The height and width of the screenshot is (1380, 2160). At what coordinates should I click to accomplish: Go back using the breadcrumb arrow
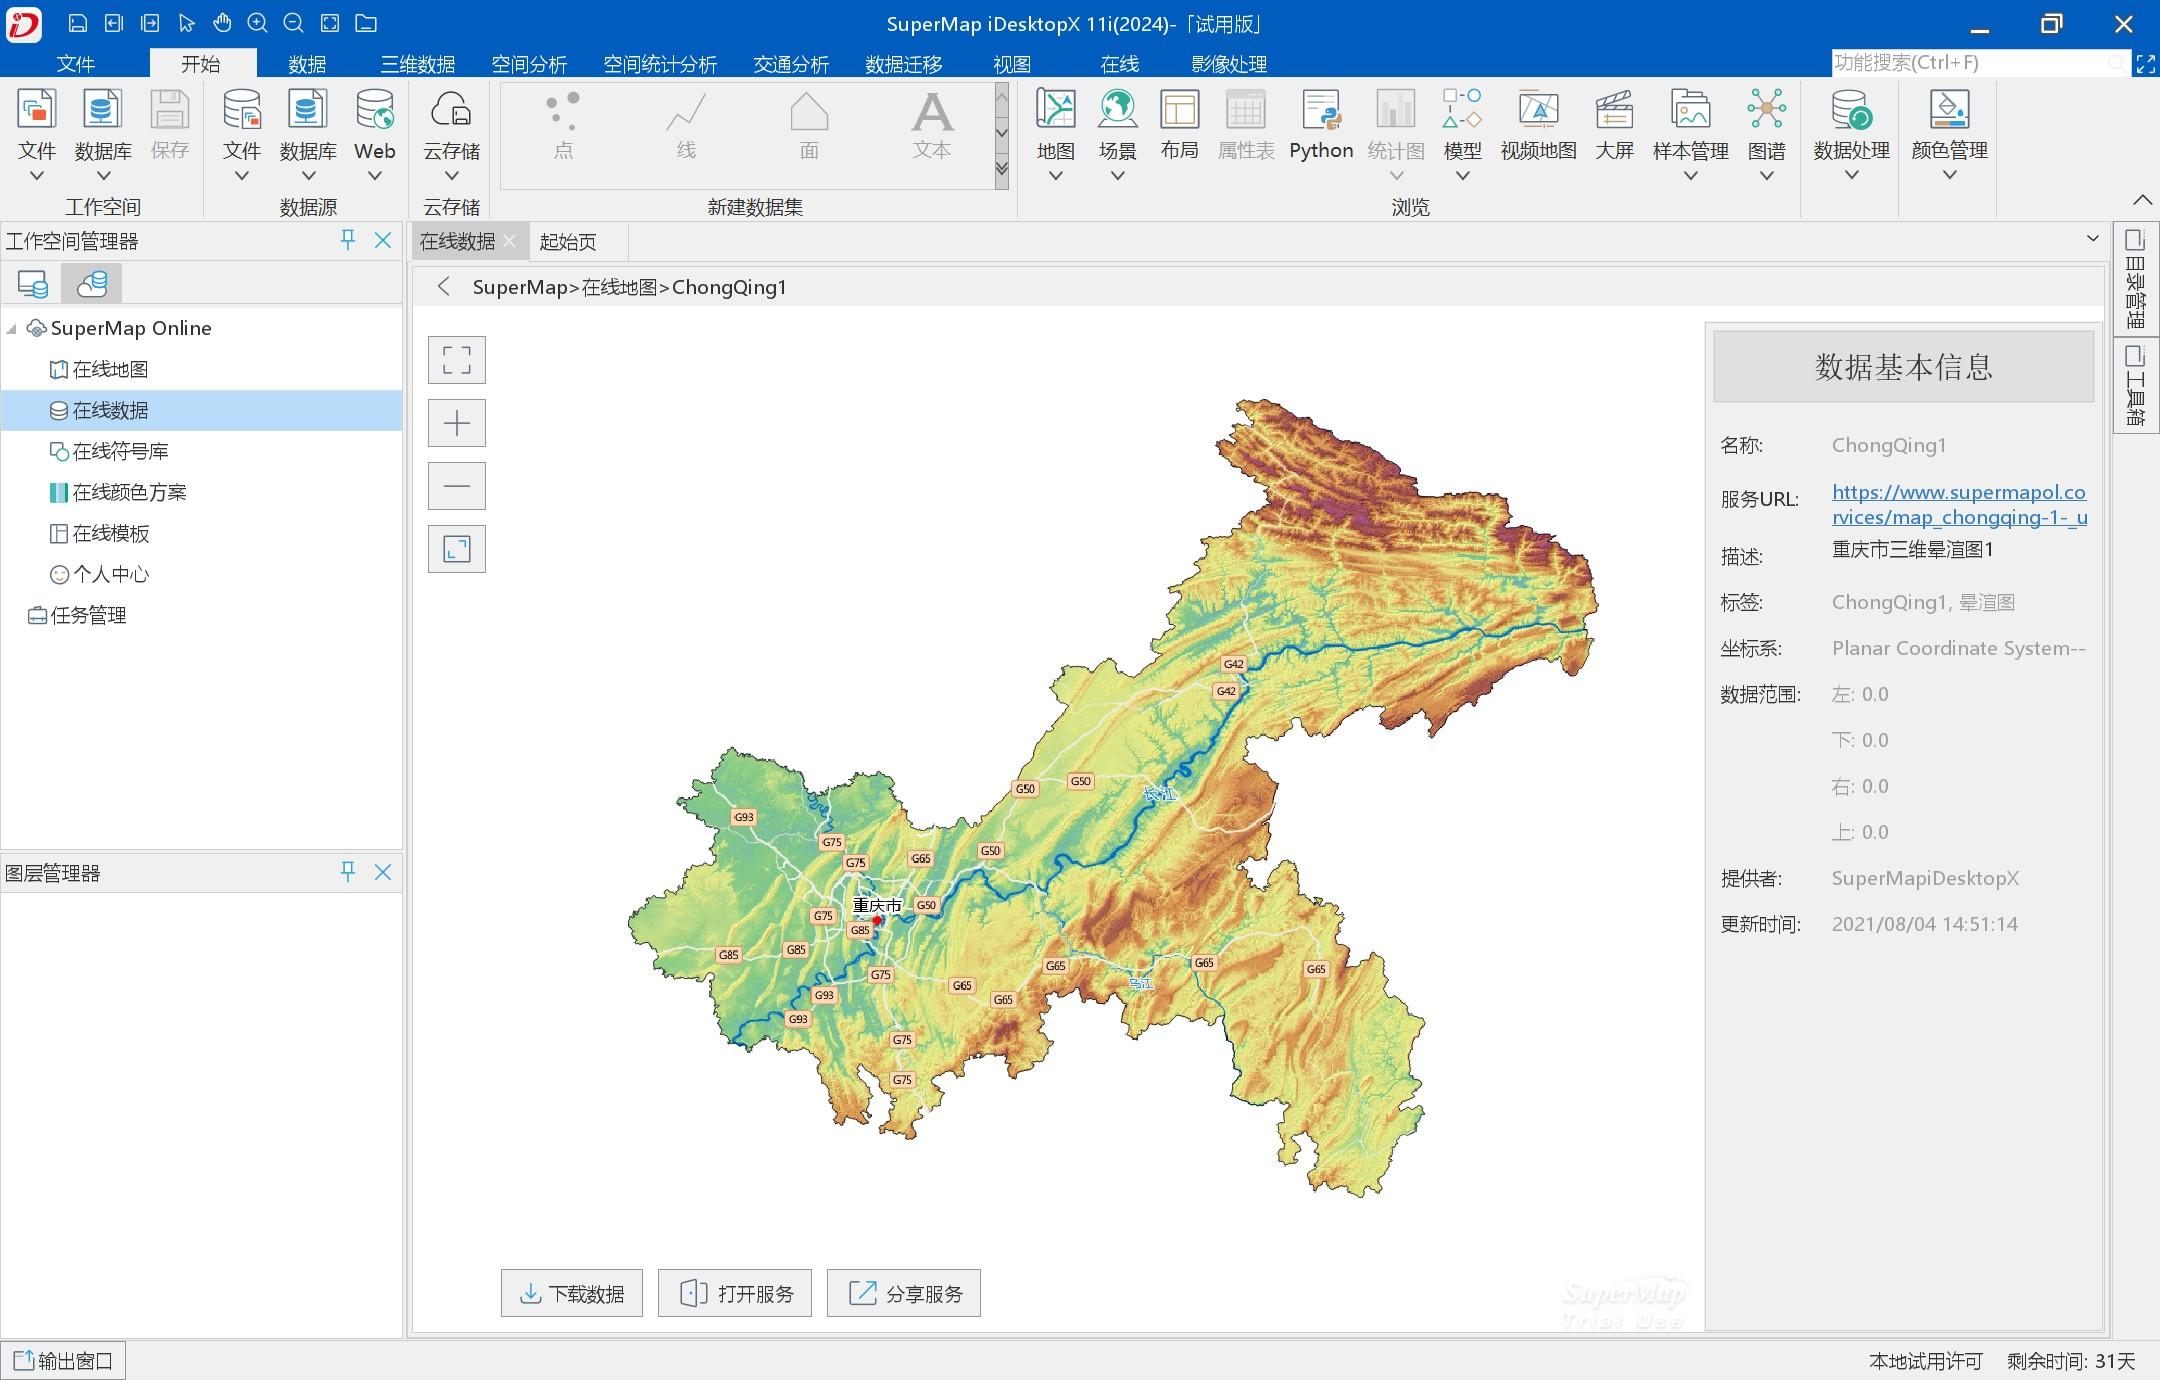point(443,287)
